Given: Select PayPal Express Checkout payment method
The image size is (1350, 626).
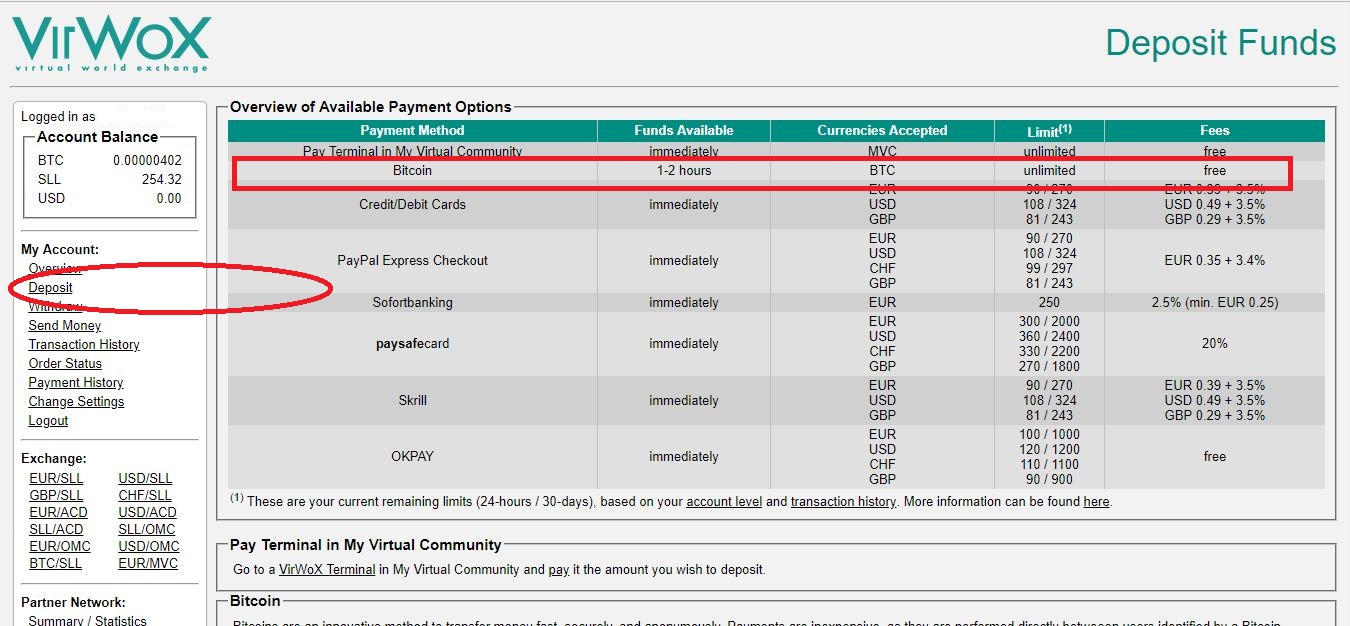Looking at the screenshot, I should pyautogui.click(x=412, y=261).
